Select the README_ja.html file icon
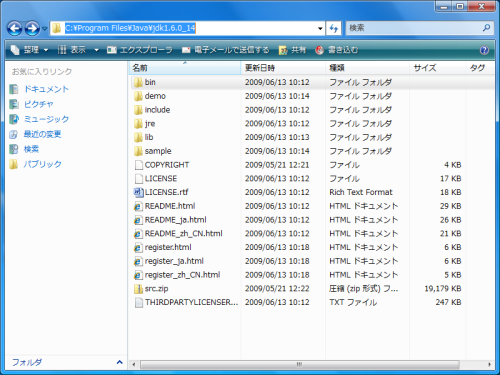The image size is (500, 375). [x=138, y=220]
